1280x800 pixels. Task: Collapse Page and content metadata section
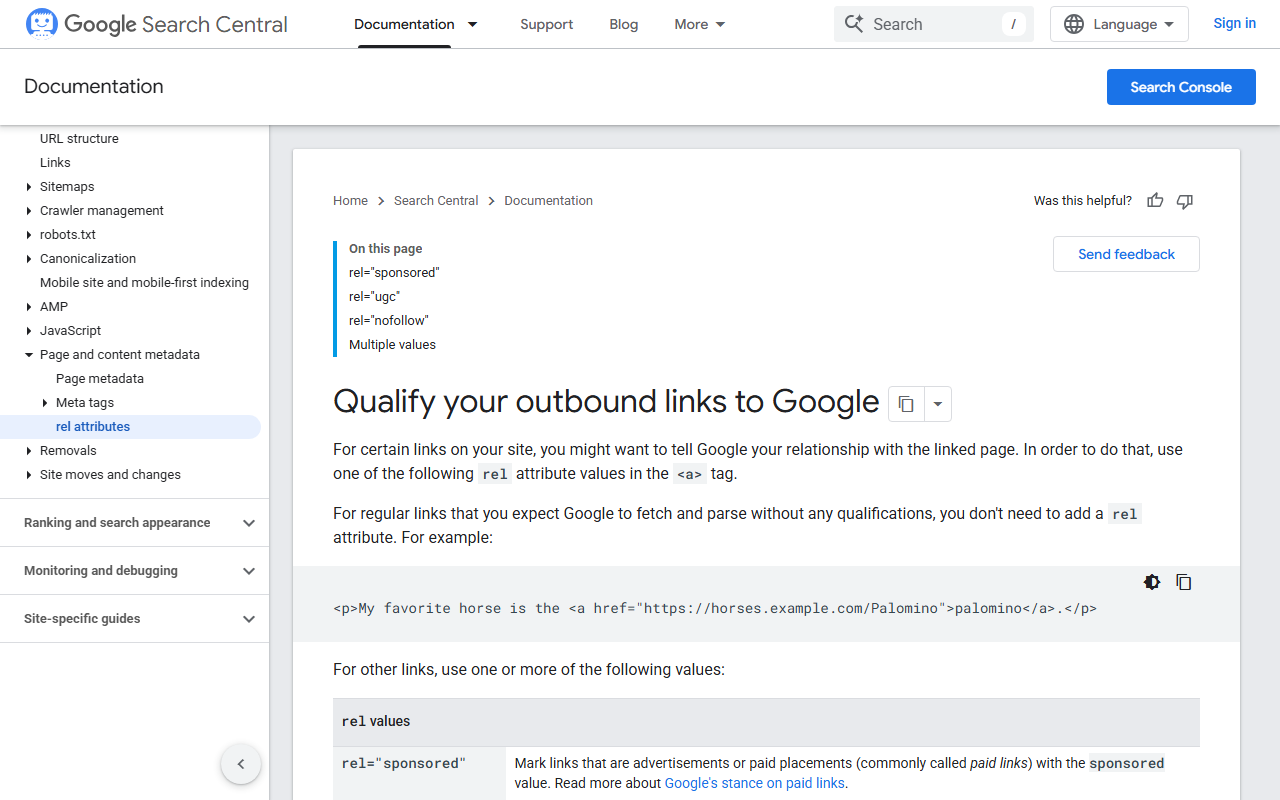tap(29, 355)
